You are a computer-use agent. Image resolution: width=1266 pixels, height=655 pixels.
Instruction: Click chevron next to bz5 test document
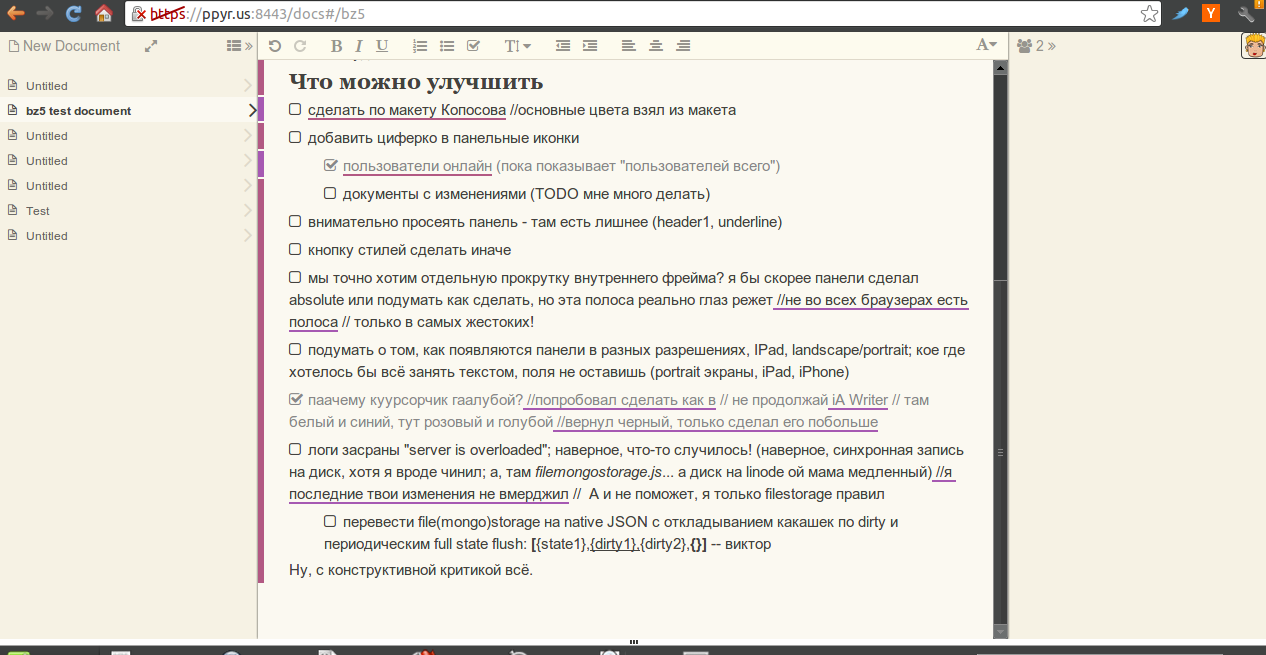click(x=252, y=111)
